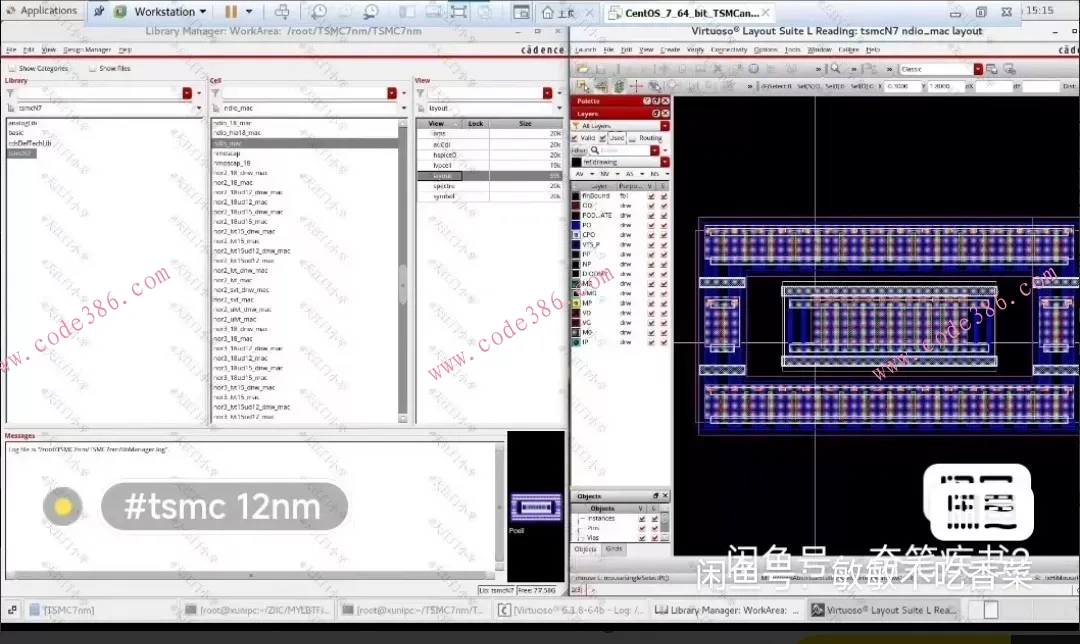Enable the Show Files checkbox

coord(93,69)
